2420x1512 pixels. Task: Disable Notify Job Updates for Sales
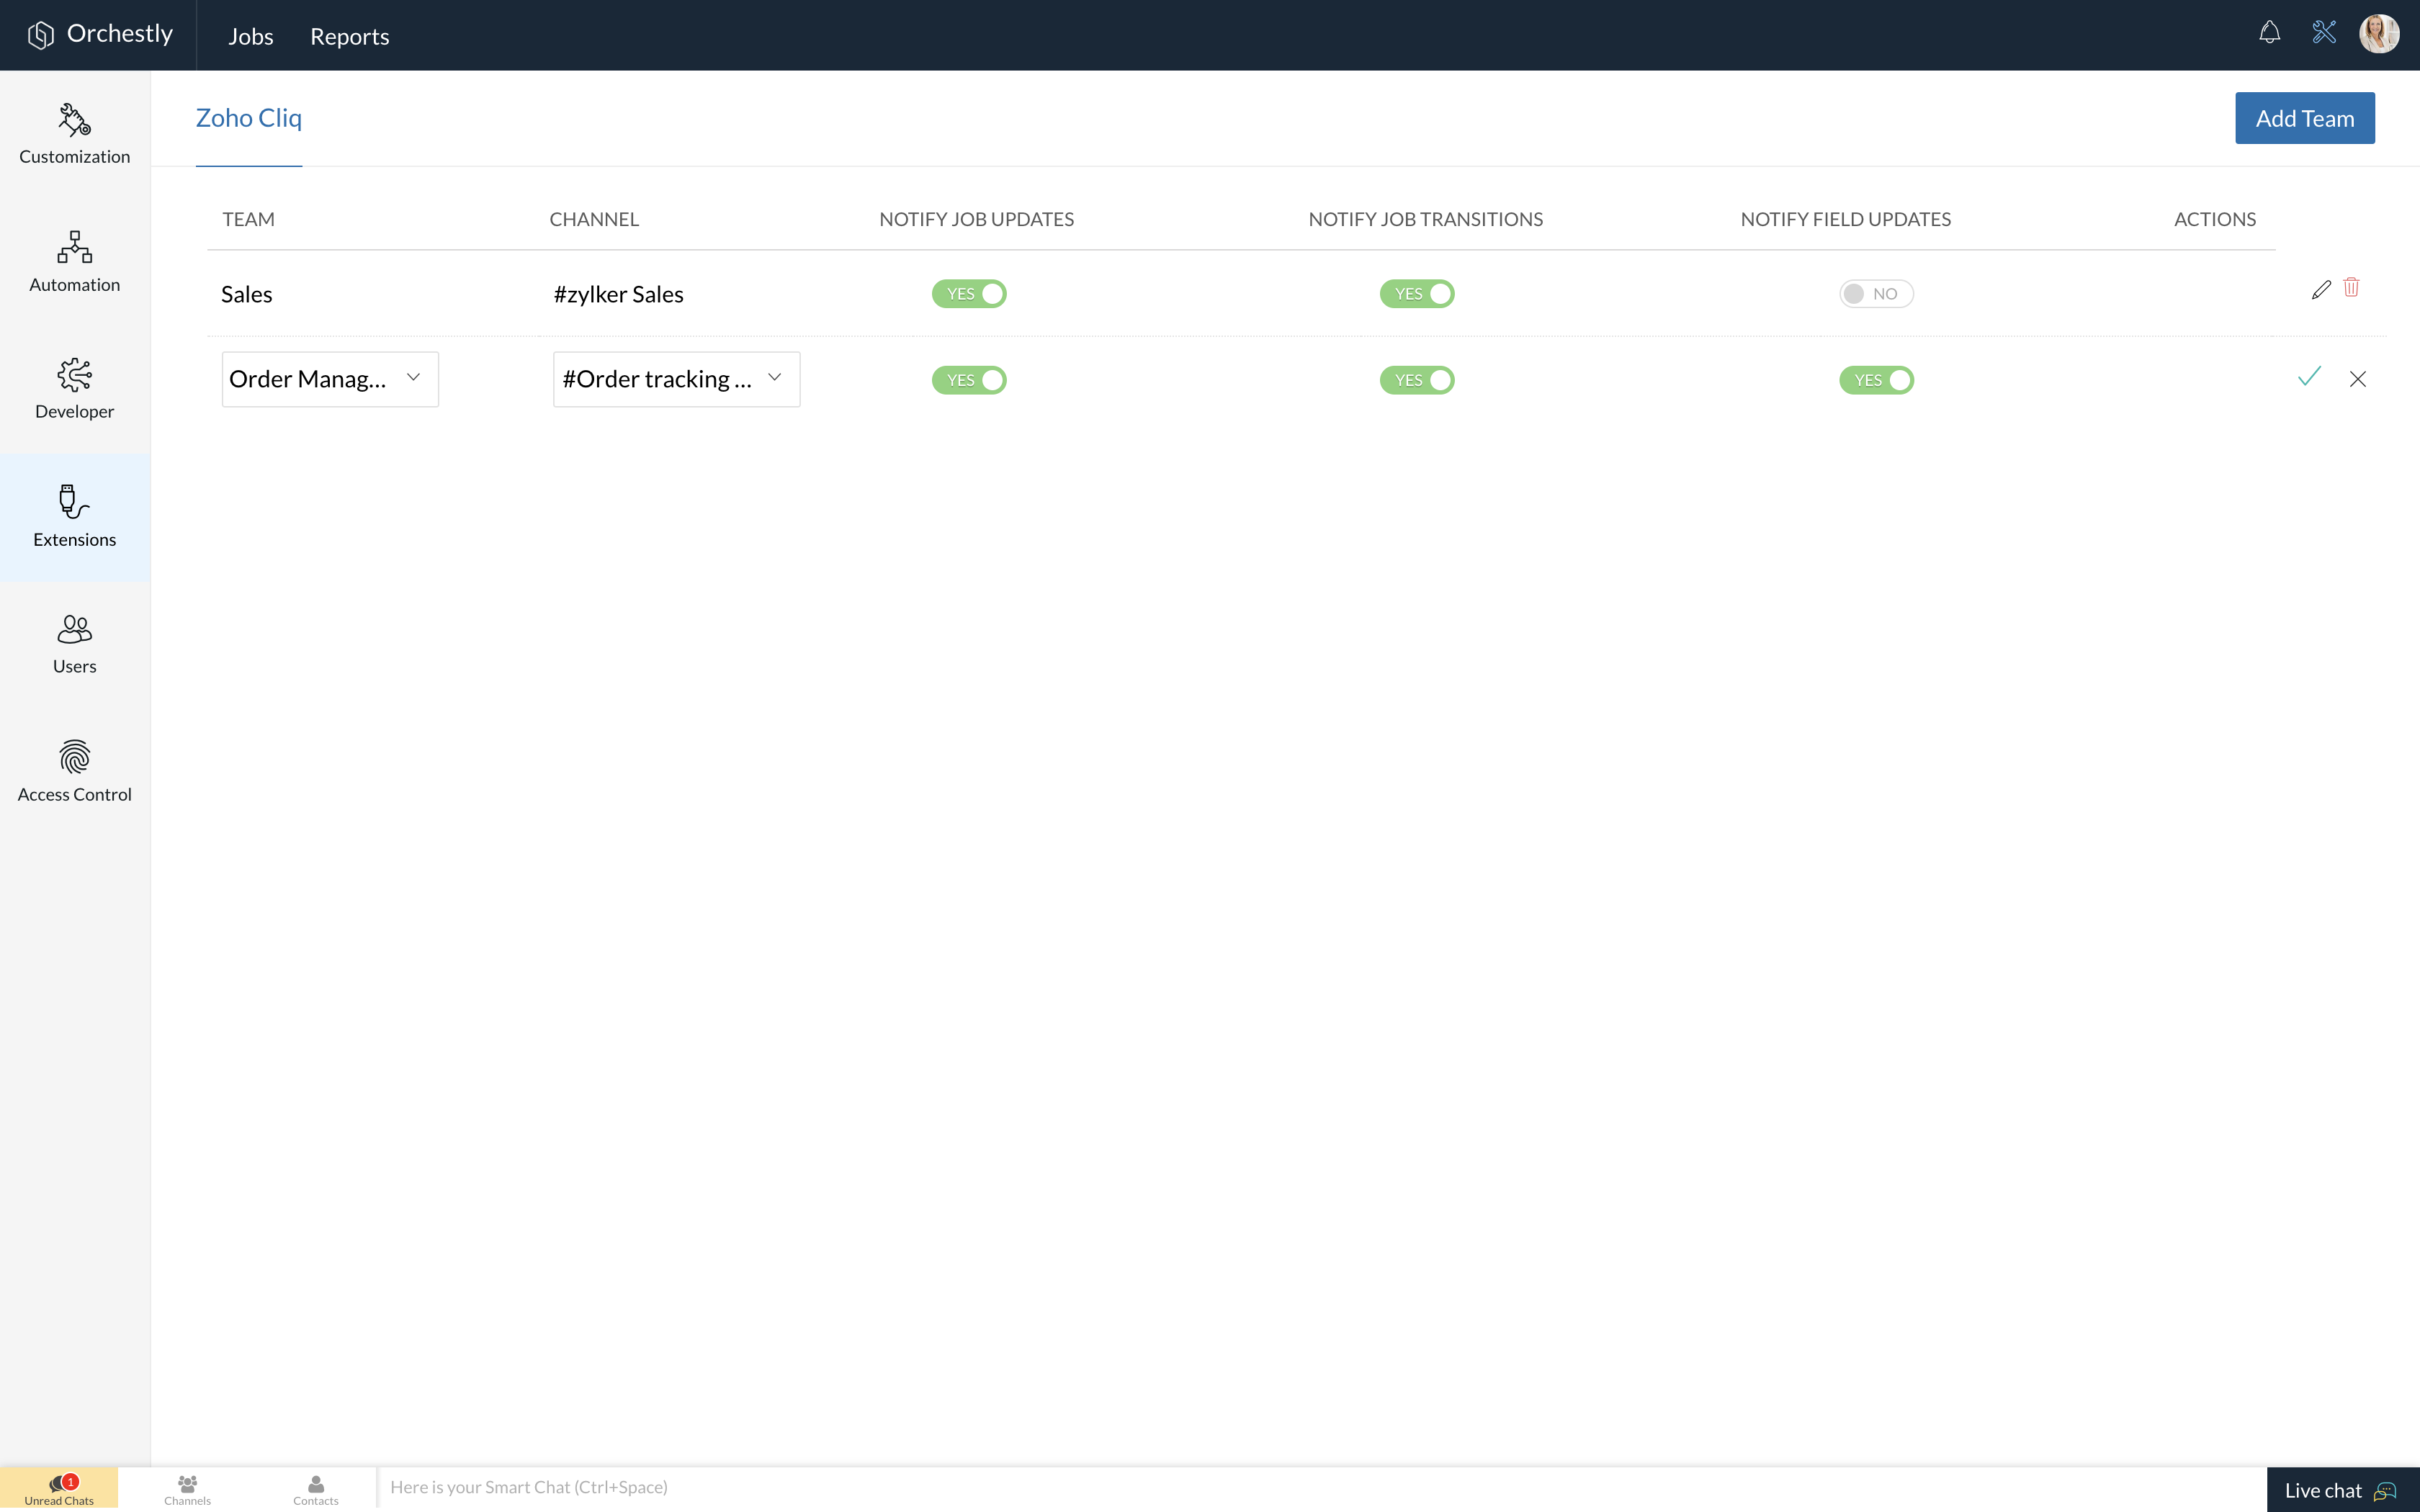click(968, 294)
